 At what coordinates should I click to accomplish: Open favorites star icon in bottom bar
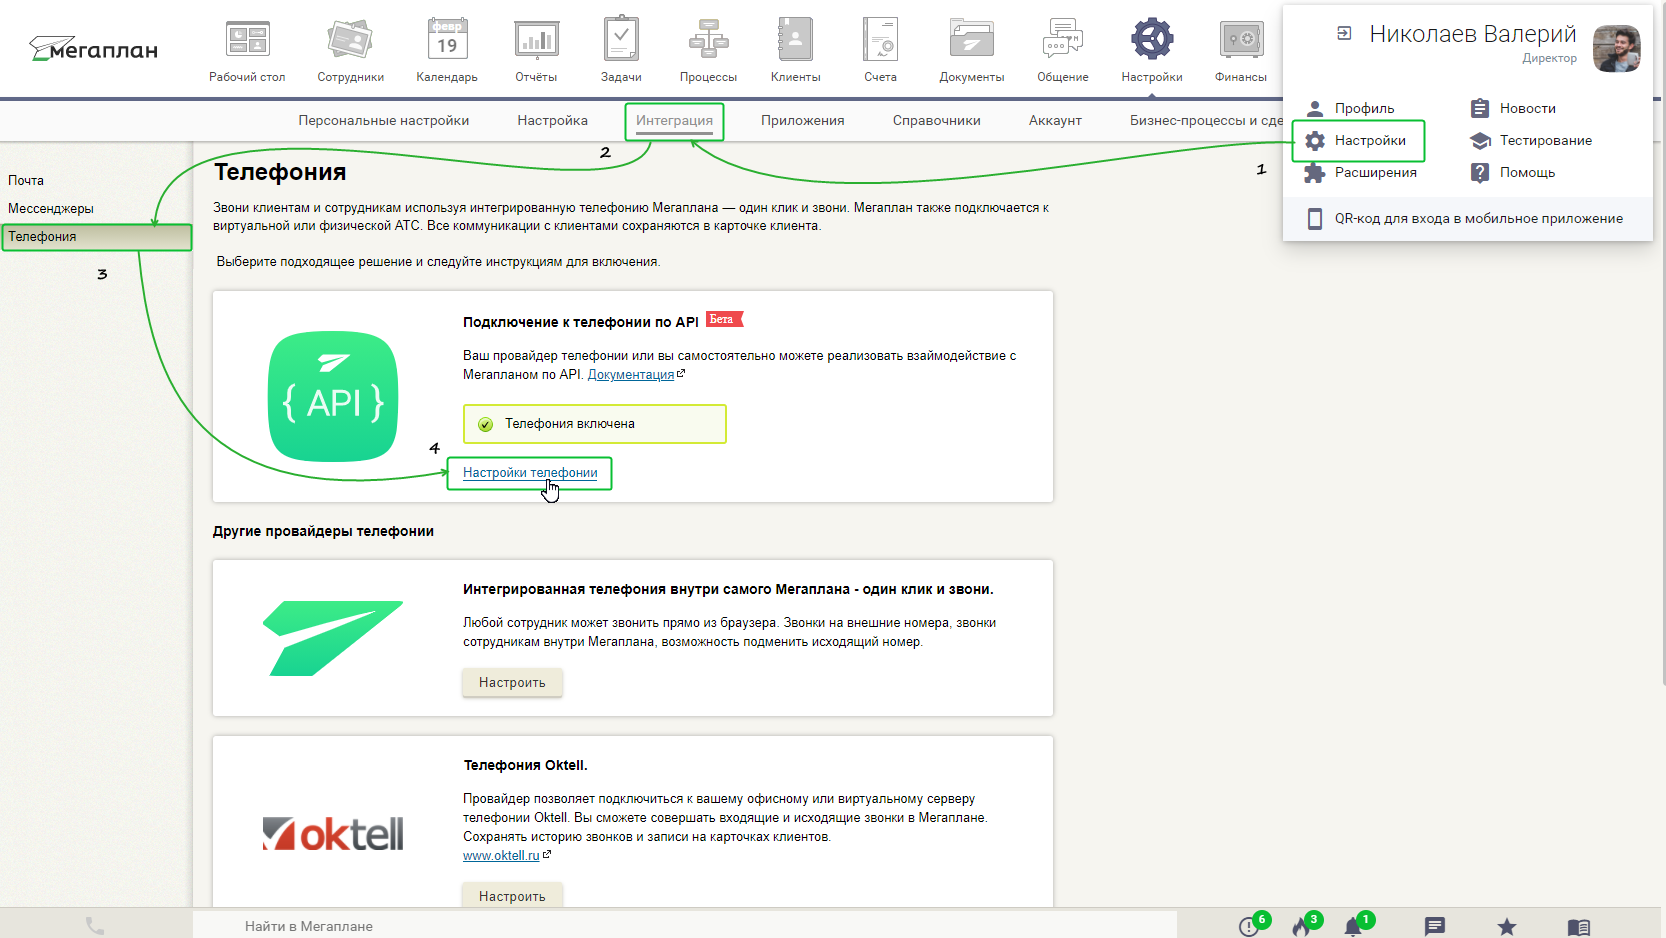pos(1507,926)
